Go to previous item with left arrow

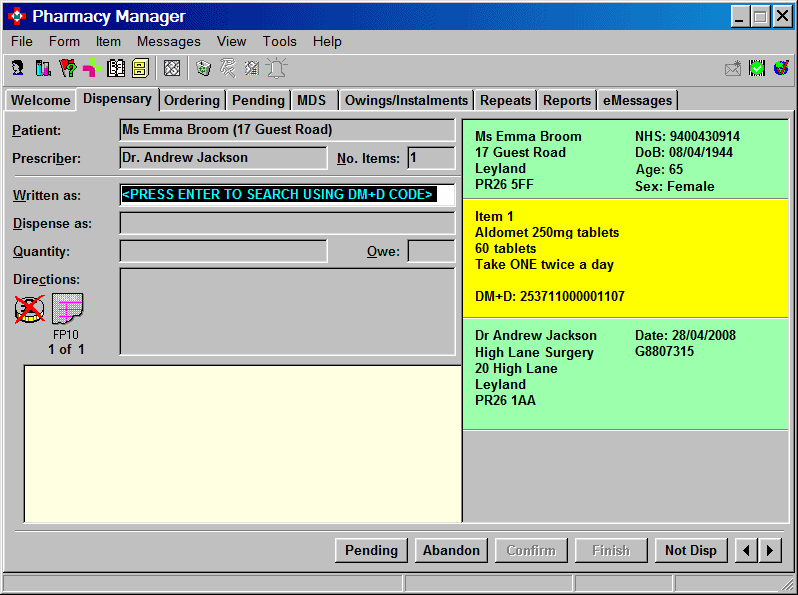coord(746,550)
